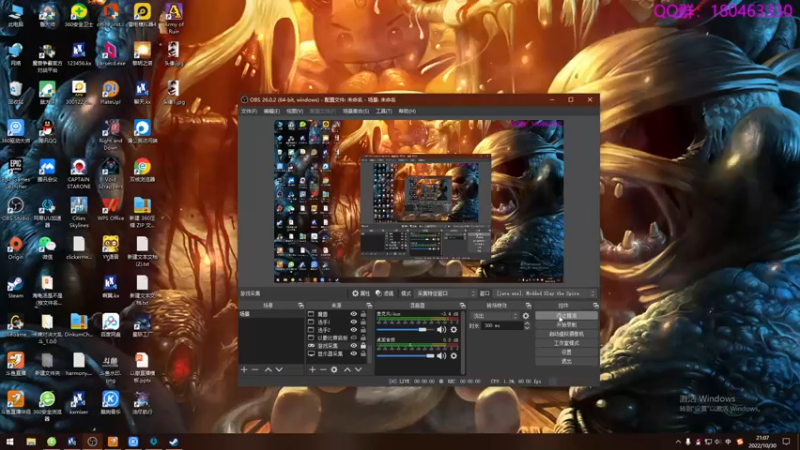Toggle lock on display capture source
Screen dimensions: 800x450
[363, 354]
